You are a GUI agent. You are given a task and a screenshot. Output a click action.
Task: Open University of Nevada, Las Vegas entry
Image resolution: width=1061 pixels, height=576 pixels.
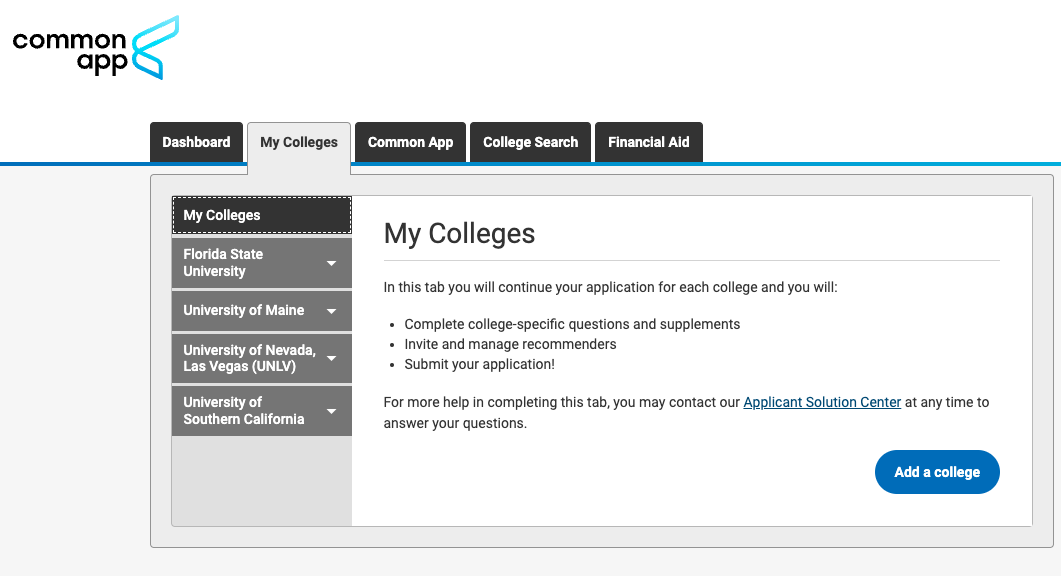pos(249,358)
